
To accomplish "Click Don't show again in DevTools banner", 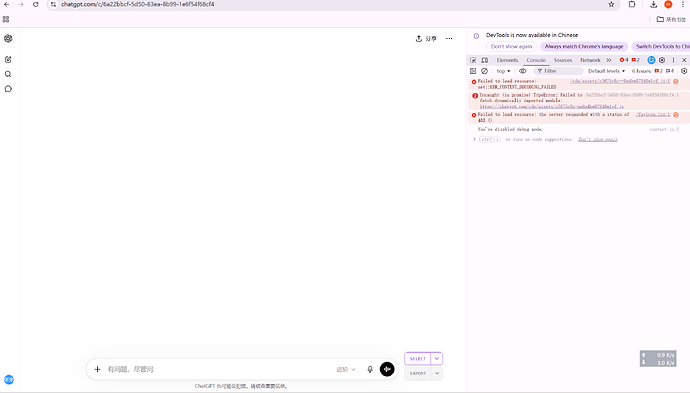I will point(511,47).
